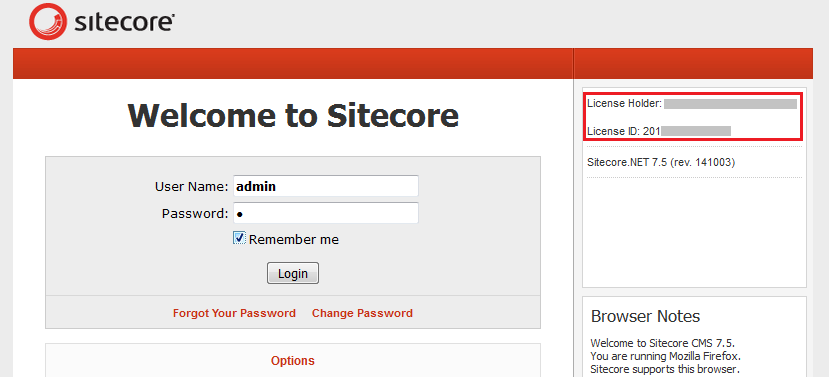Click the Sitecore logo icon
The height and width of the screenshot is (377, 829).
pyautogui.click(x=48, y=21)
